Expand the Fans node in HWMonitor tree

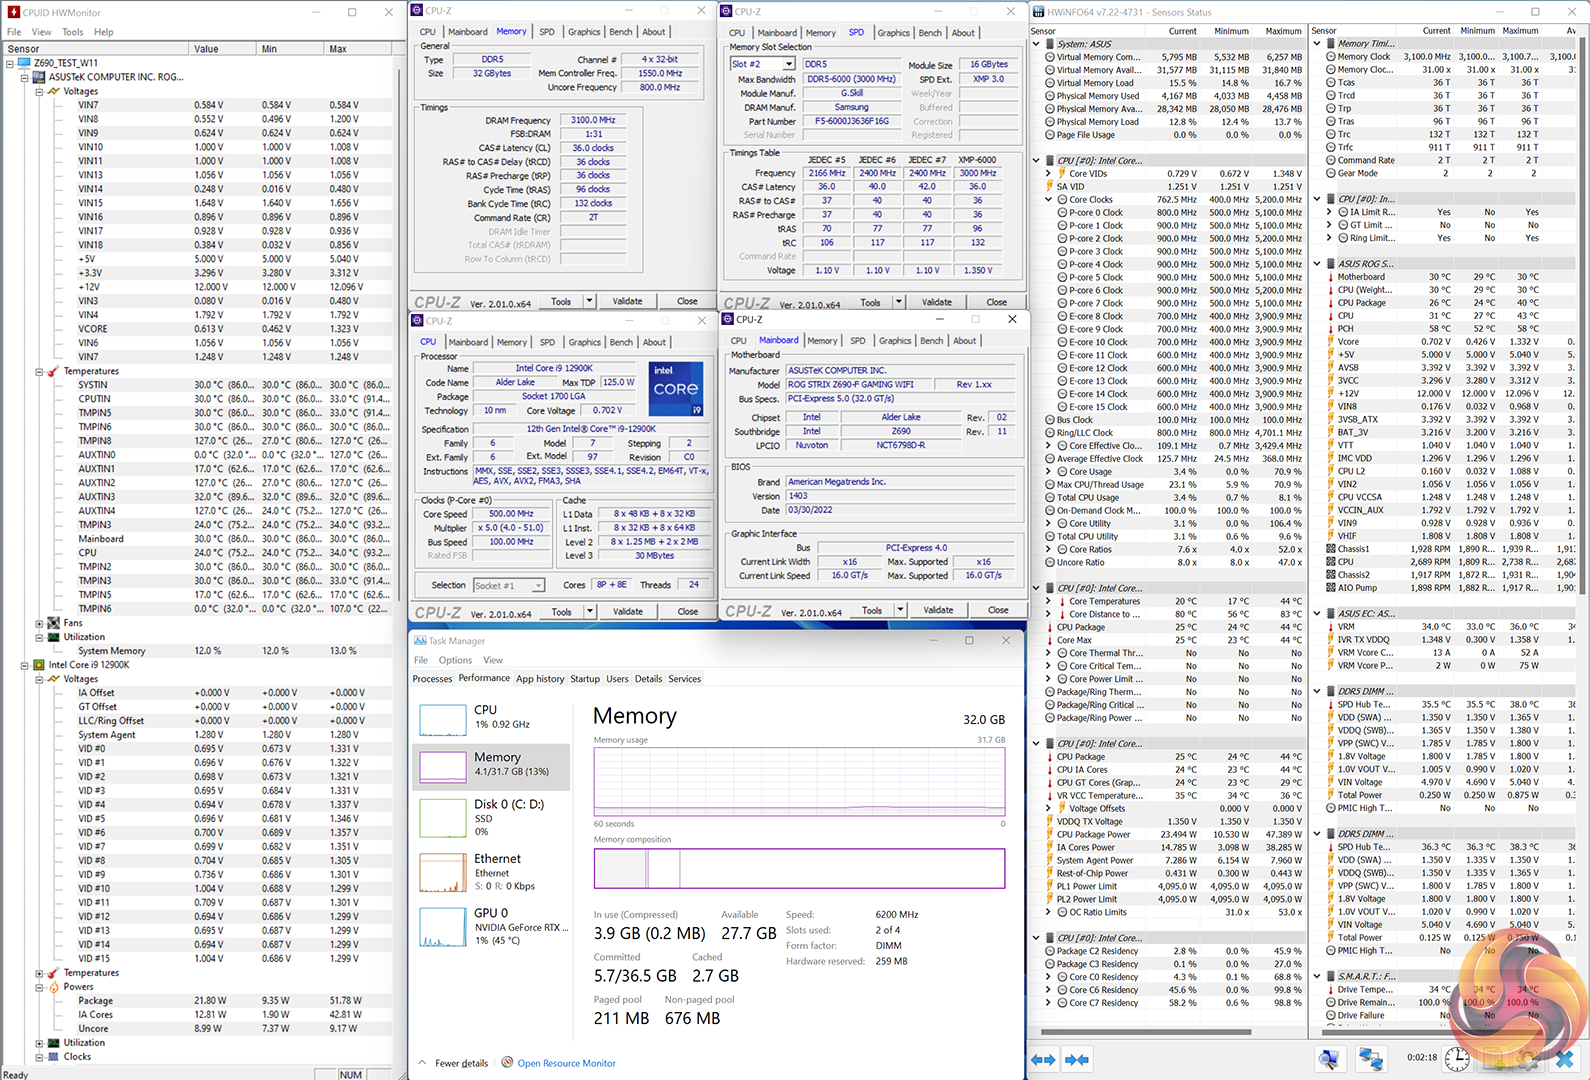[x=39, y=623]
